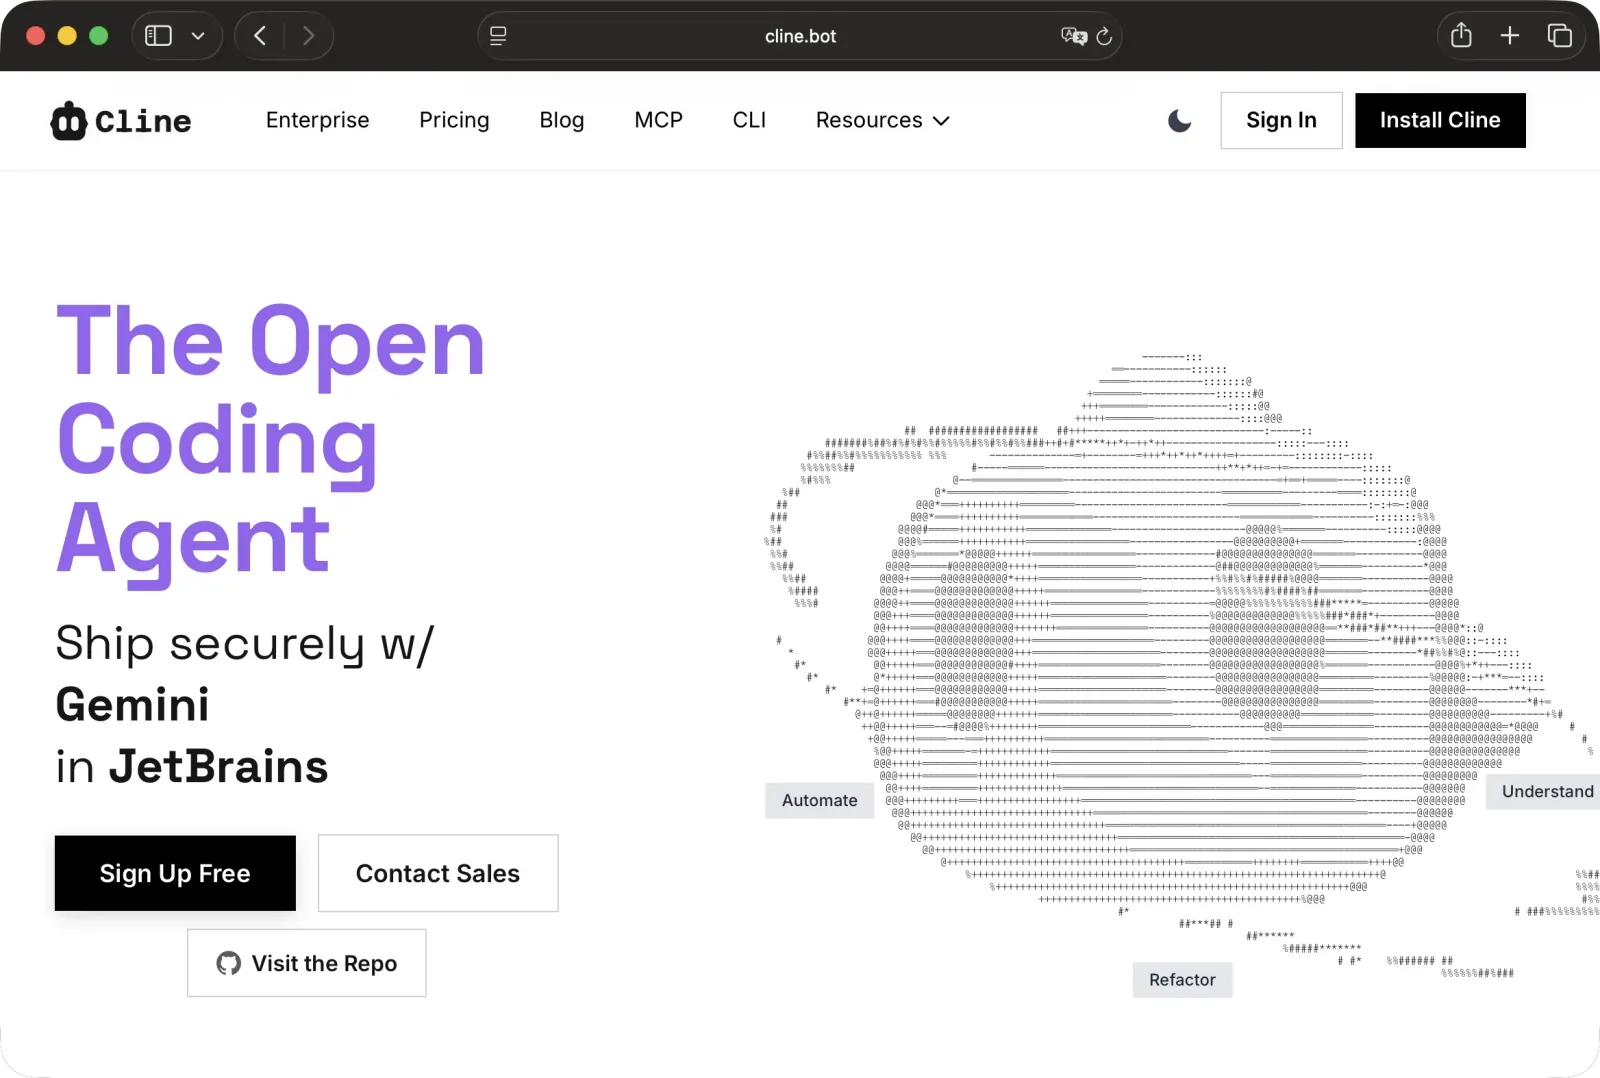This screenshot has height=1078, width=1600.
Task: Click the "Gemini" text in the tagline
Action: [x=132, y=704]
